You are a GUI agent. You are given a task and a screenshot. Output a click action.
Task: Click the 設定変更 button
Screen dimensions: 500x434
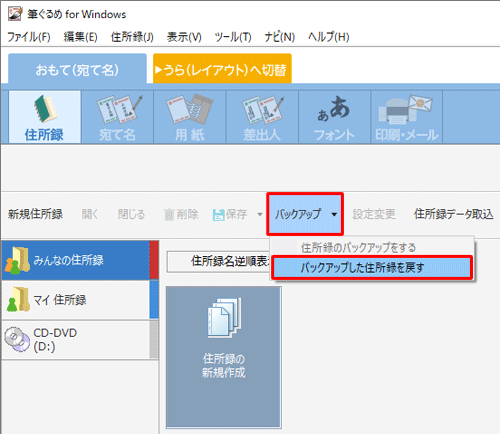374,214
